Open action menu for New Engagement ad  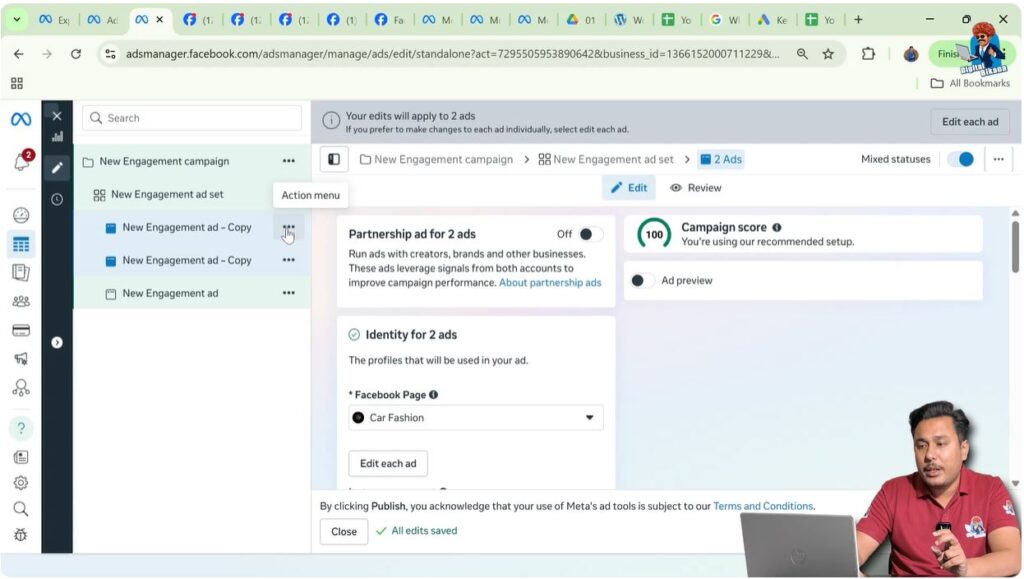pos(289,293)
